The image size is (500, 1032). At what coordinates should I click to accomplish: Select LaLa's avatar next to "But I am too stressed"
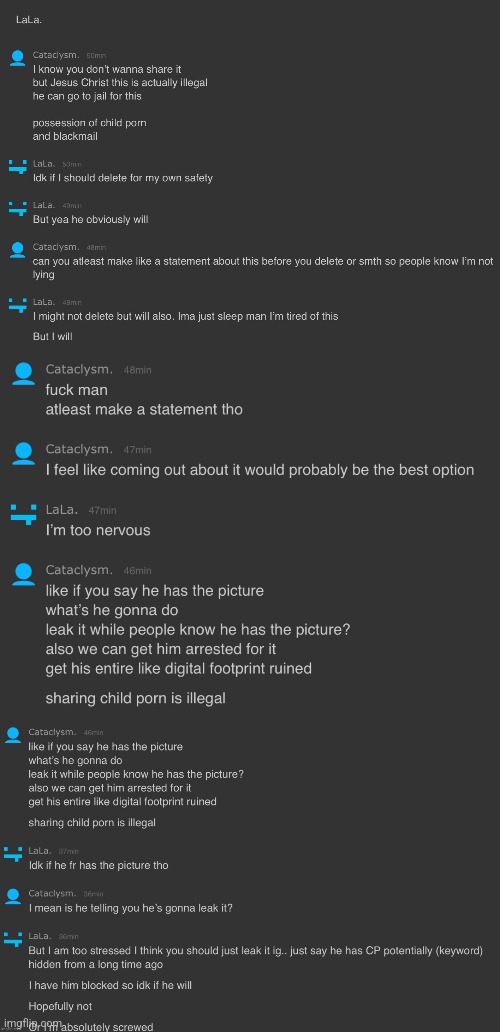point(13,939)
